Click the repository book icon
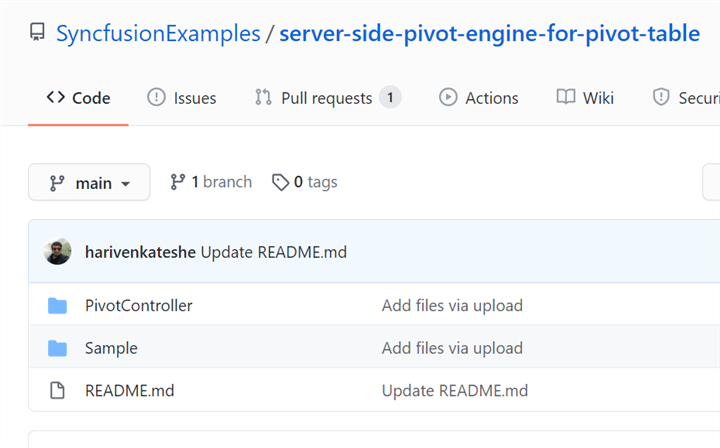The width and height of the screenshot is (720, 448). (x=38, y=34)
